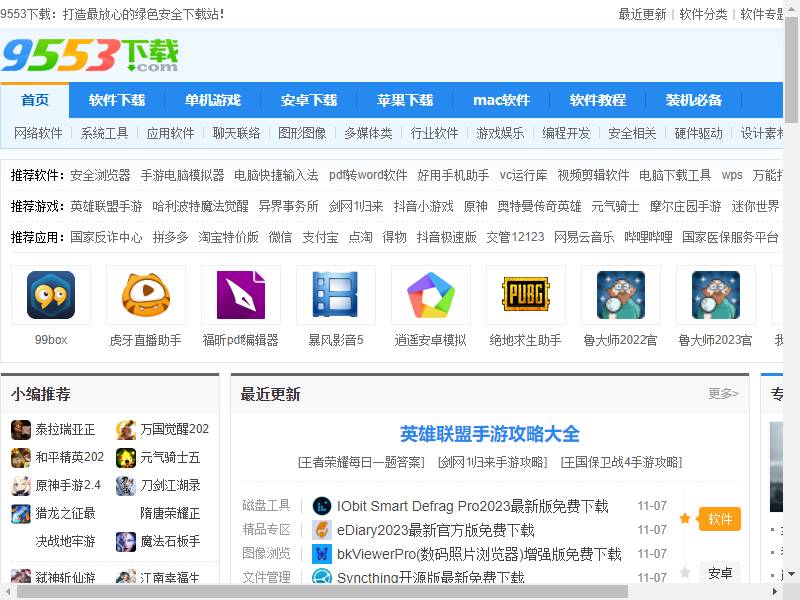Open the 系统工具 category
This screenshot has height=600, width=800.
click(104, 134)
